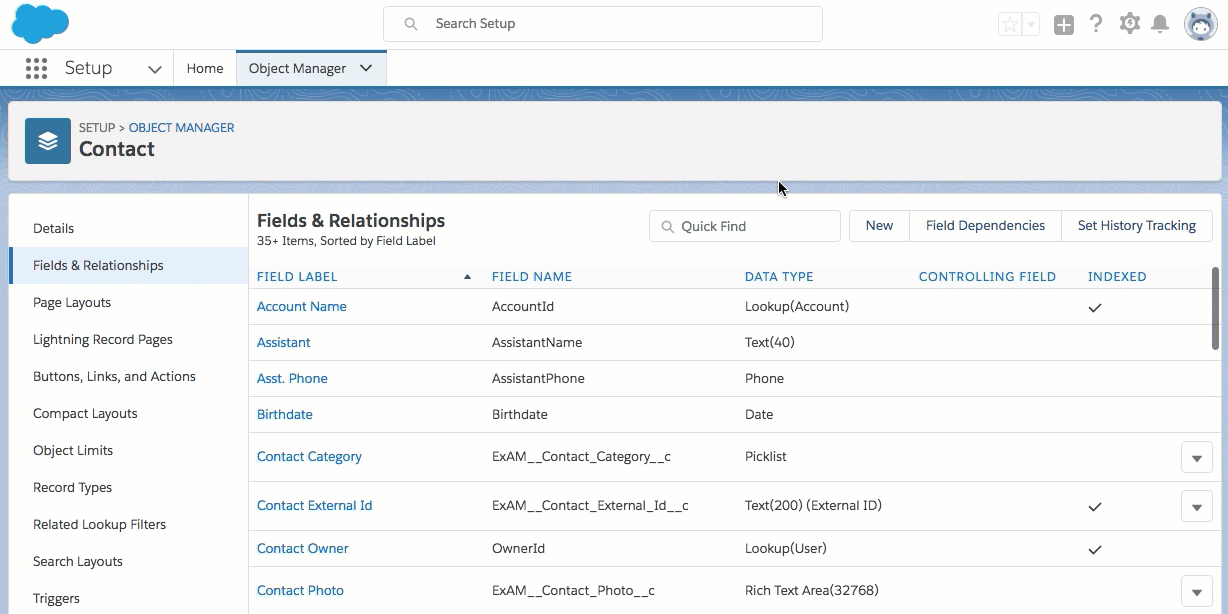Open global actions plus icon

click(1064, 24)
